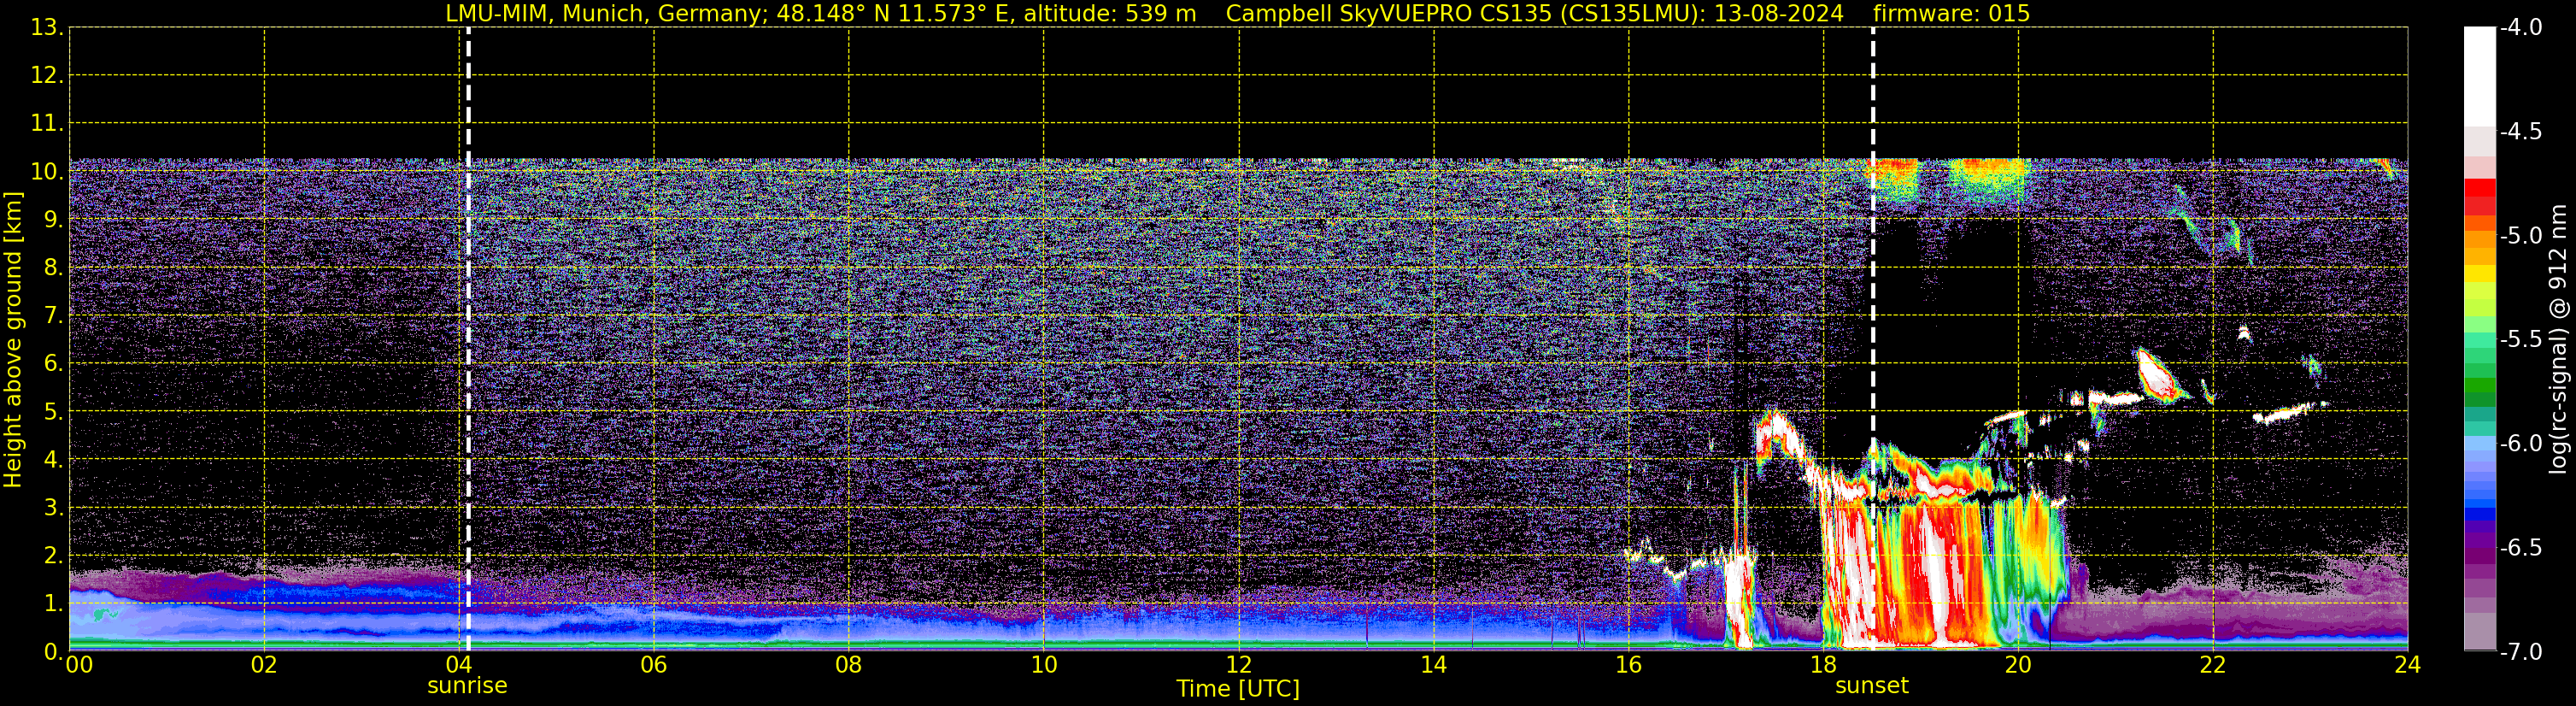2576x706 pixels.
Task: Click the '3.' height axis tick label
Action: pos(53,507)
